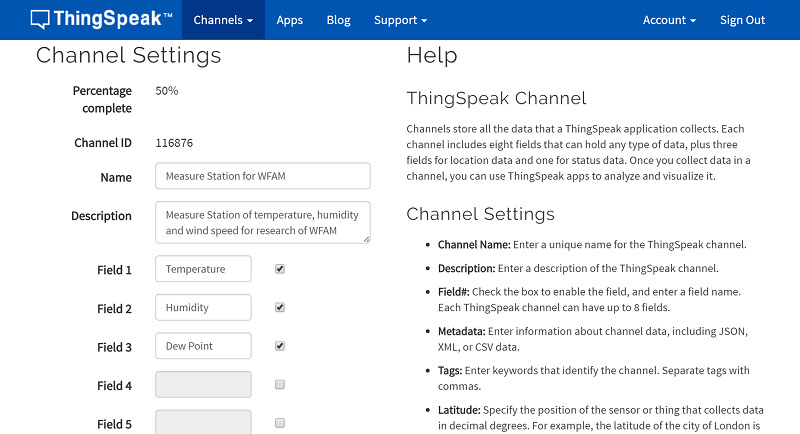Viewport: 800px width, 434px height.
Task: Click Sign Out
Action: [742, 20]
